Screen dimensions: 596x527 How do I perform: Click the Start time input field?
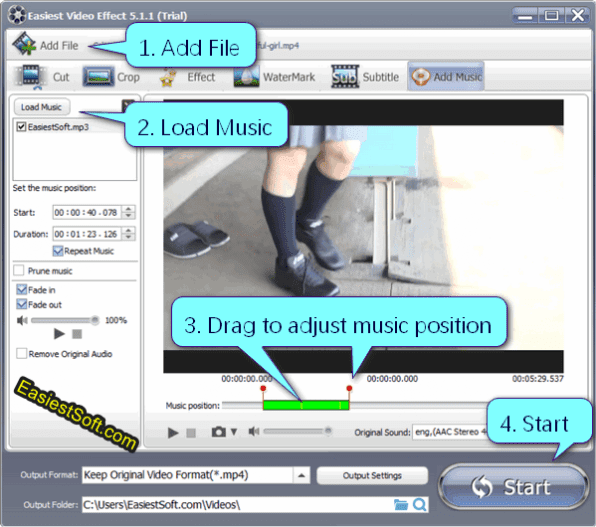click(87, 212)
